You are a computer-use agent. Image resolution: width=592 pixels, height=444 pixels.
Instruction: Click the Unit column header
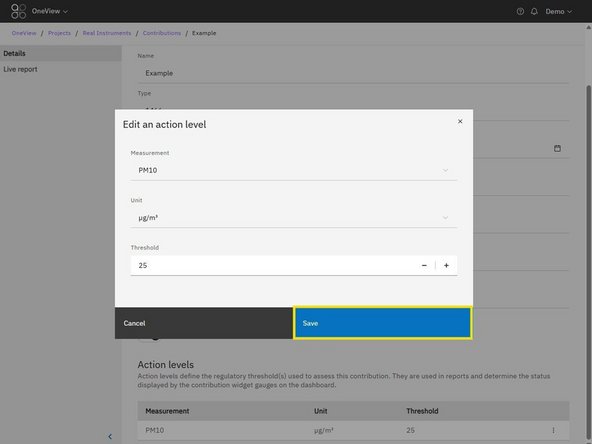pos(321,411)
